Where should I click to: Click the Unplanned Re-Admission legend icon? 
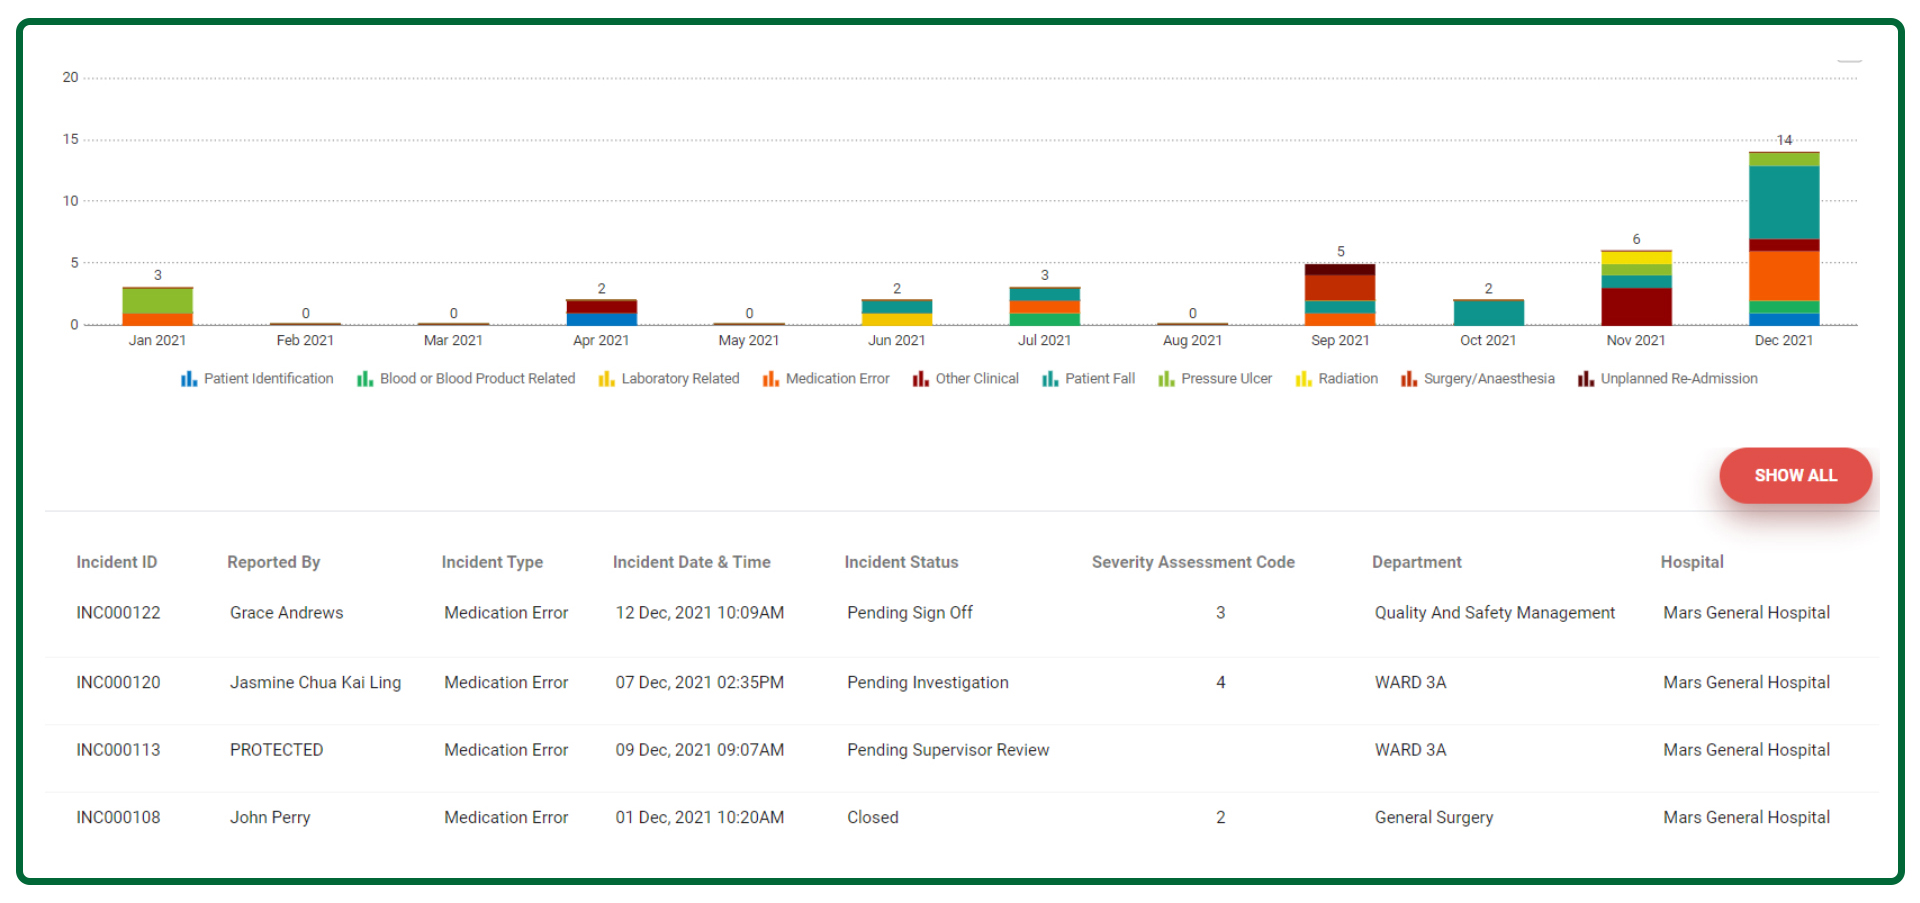pyautogui.click(x=1585, y=379)
